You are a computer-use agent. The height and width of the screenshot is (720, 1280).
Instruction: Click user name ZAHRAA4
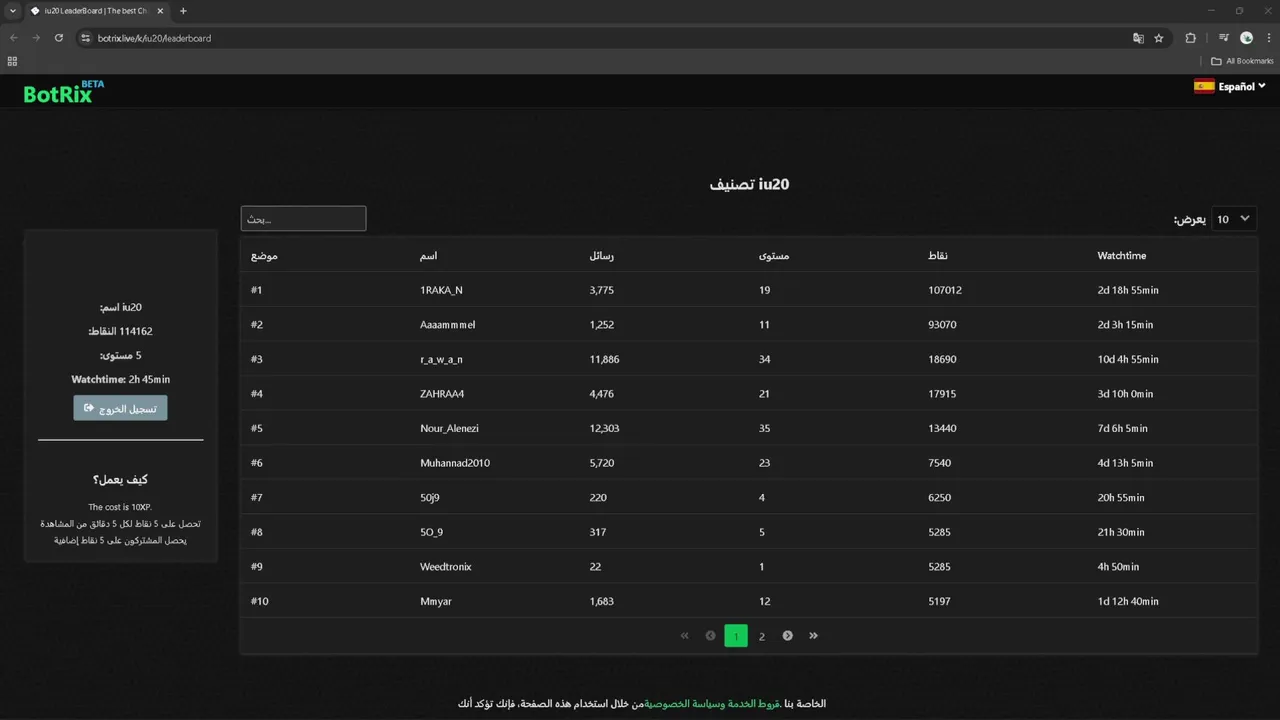442,394
